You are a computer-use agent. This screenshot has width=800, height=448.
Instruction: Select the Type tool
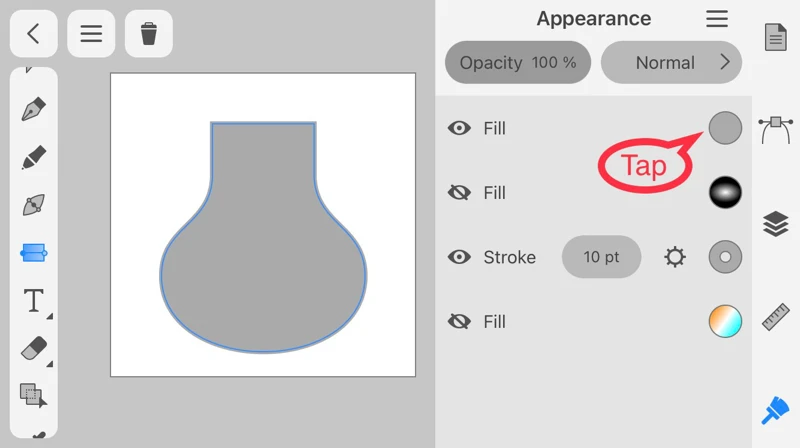click(34, 300)
